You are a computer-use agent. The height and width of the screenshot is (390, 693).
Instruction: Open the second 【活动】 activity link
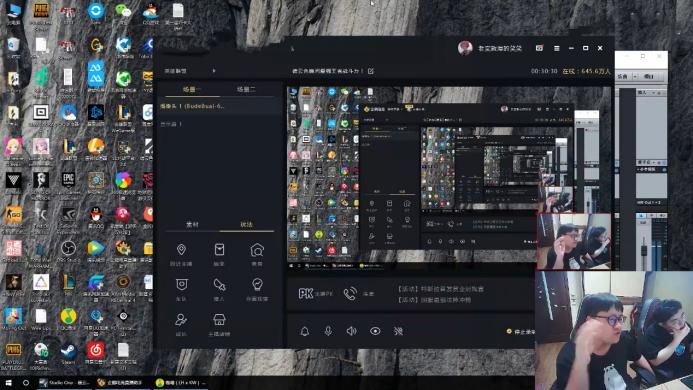434,299
